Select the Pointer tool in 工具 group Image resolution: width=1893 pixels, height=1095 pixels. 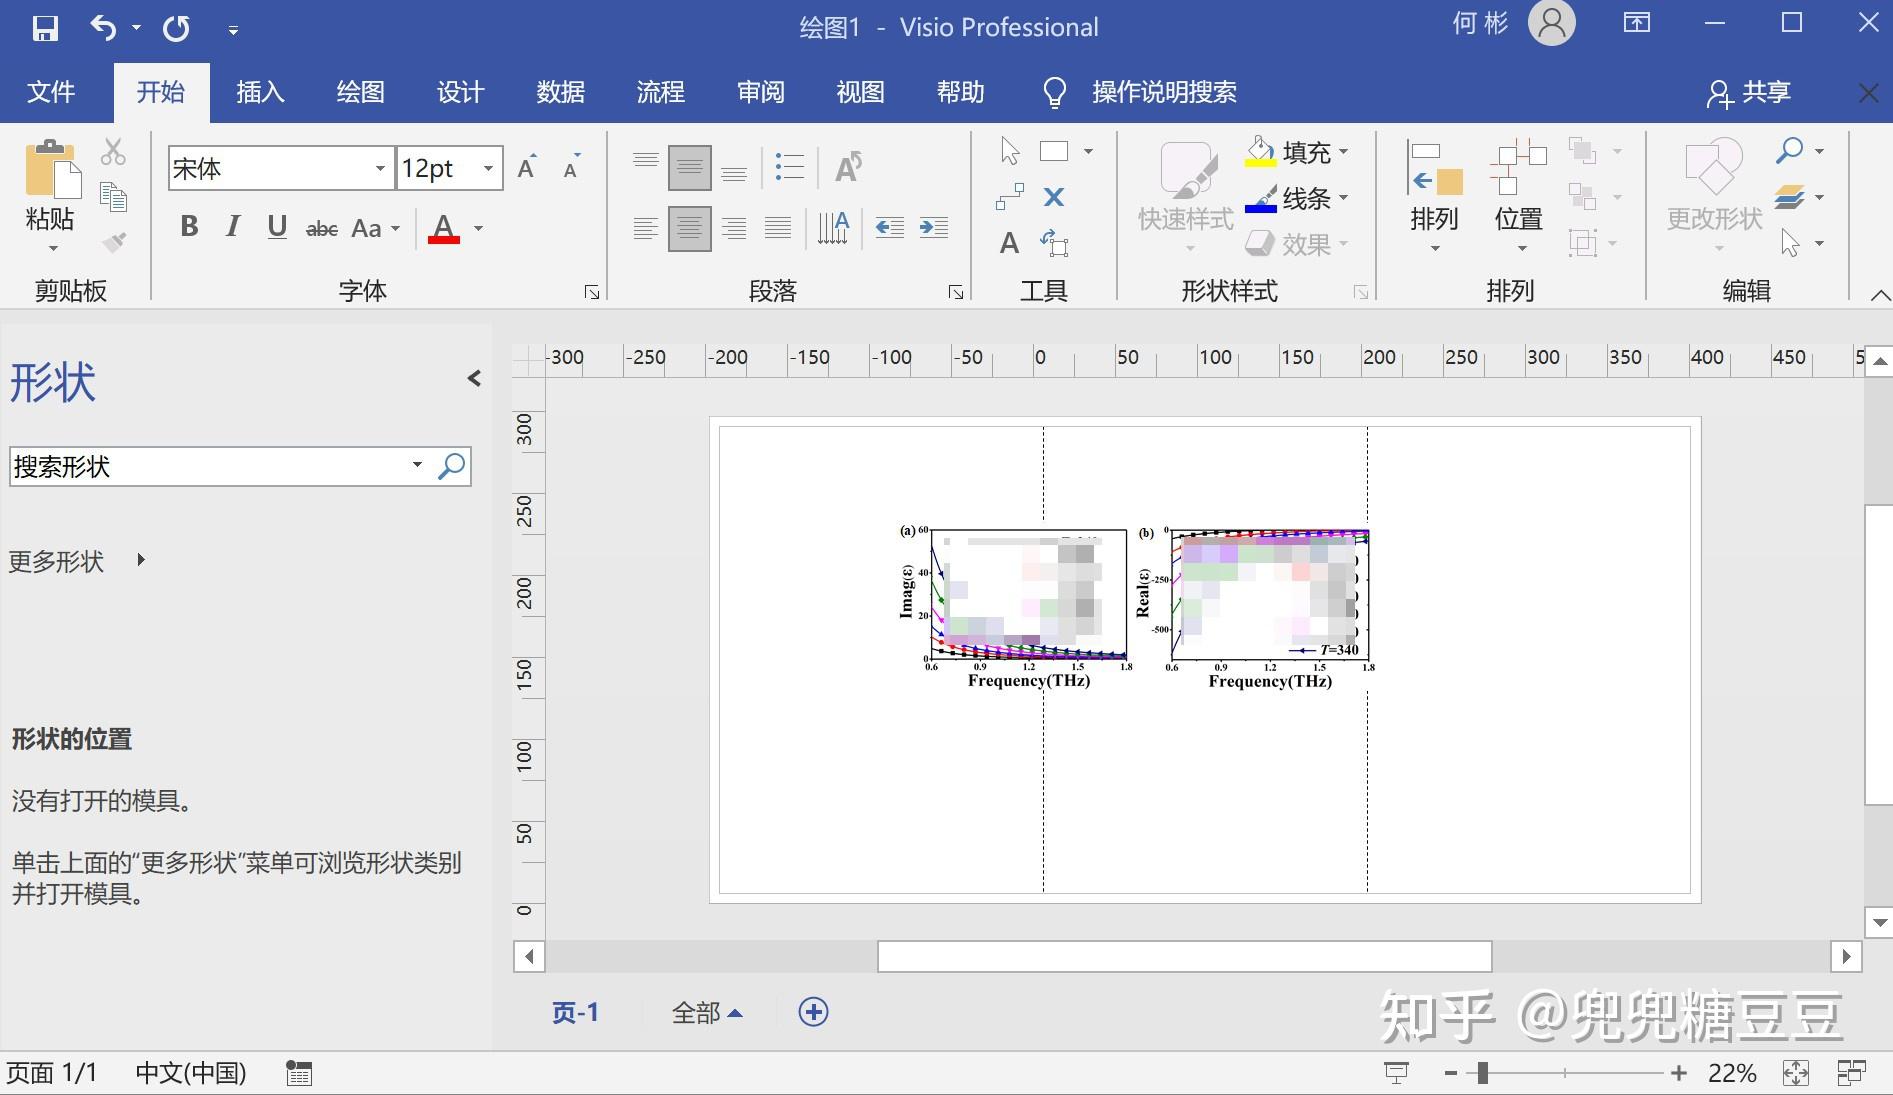tap(1010, 150)
